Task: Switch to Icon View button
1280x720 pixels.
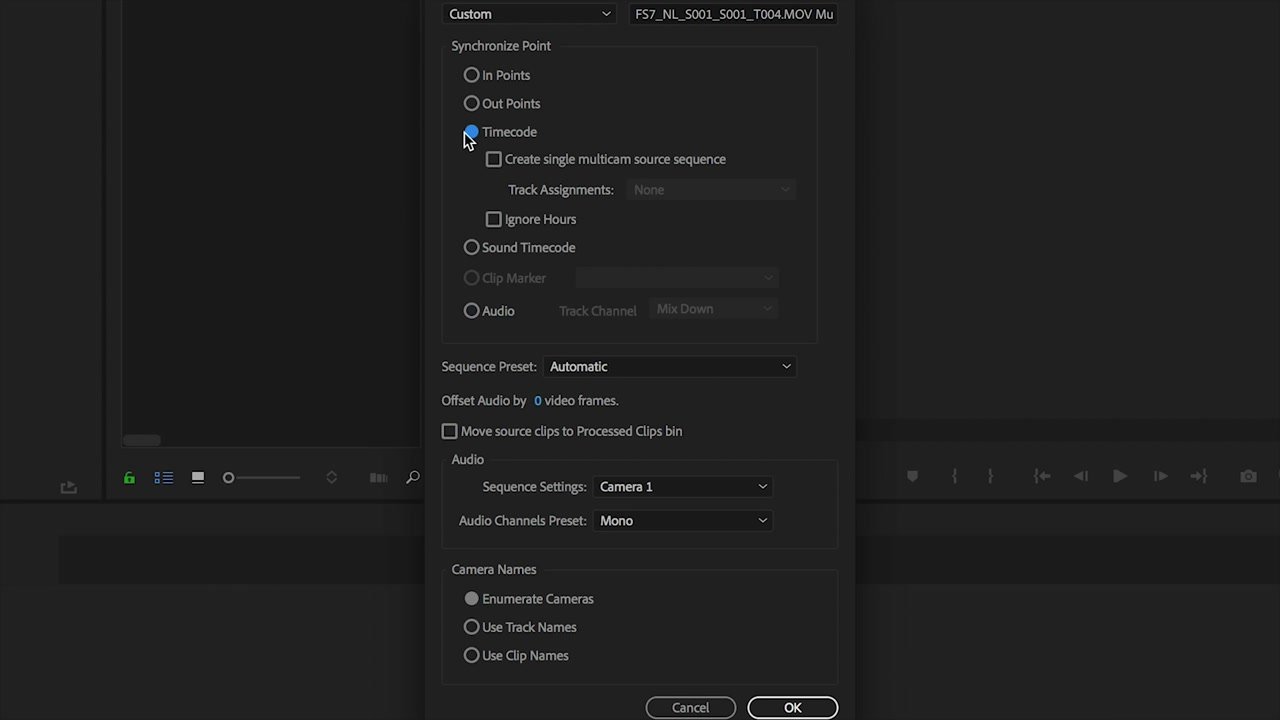Action: [x=198, y=478]
